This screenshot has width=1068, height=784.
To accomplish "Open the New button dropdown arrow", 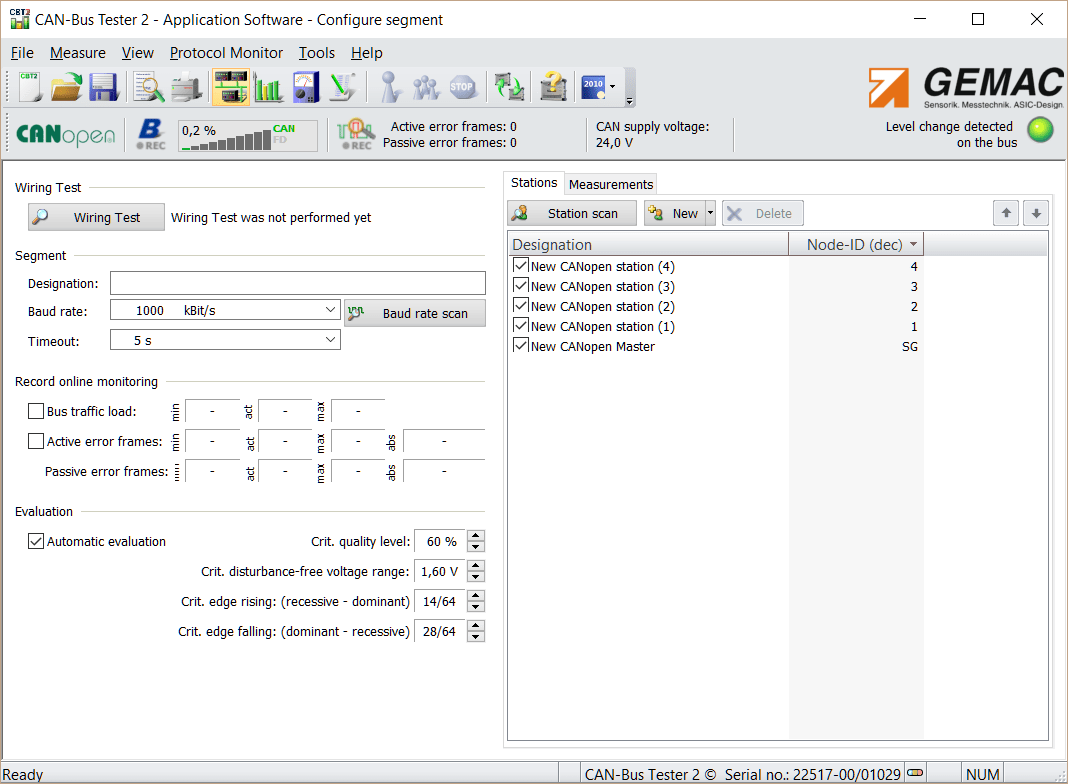I will pyautogui.click(x=710, y=213).
